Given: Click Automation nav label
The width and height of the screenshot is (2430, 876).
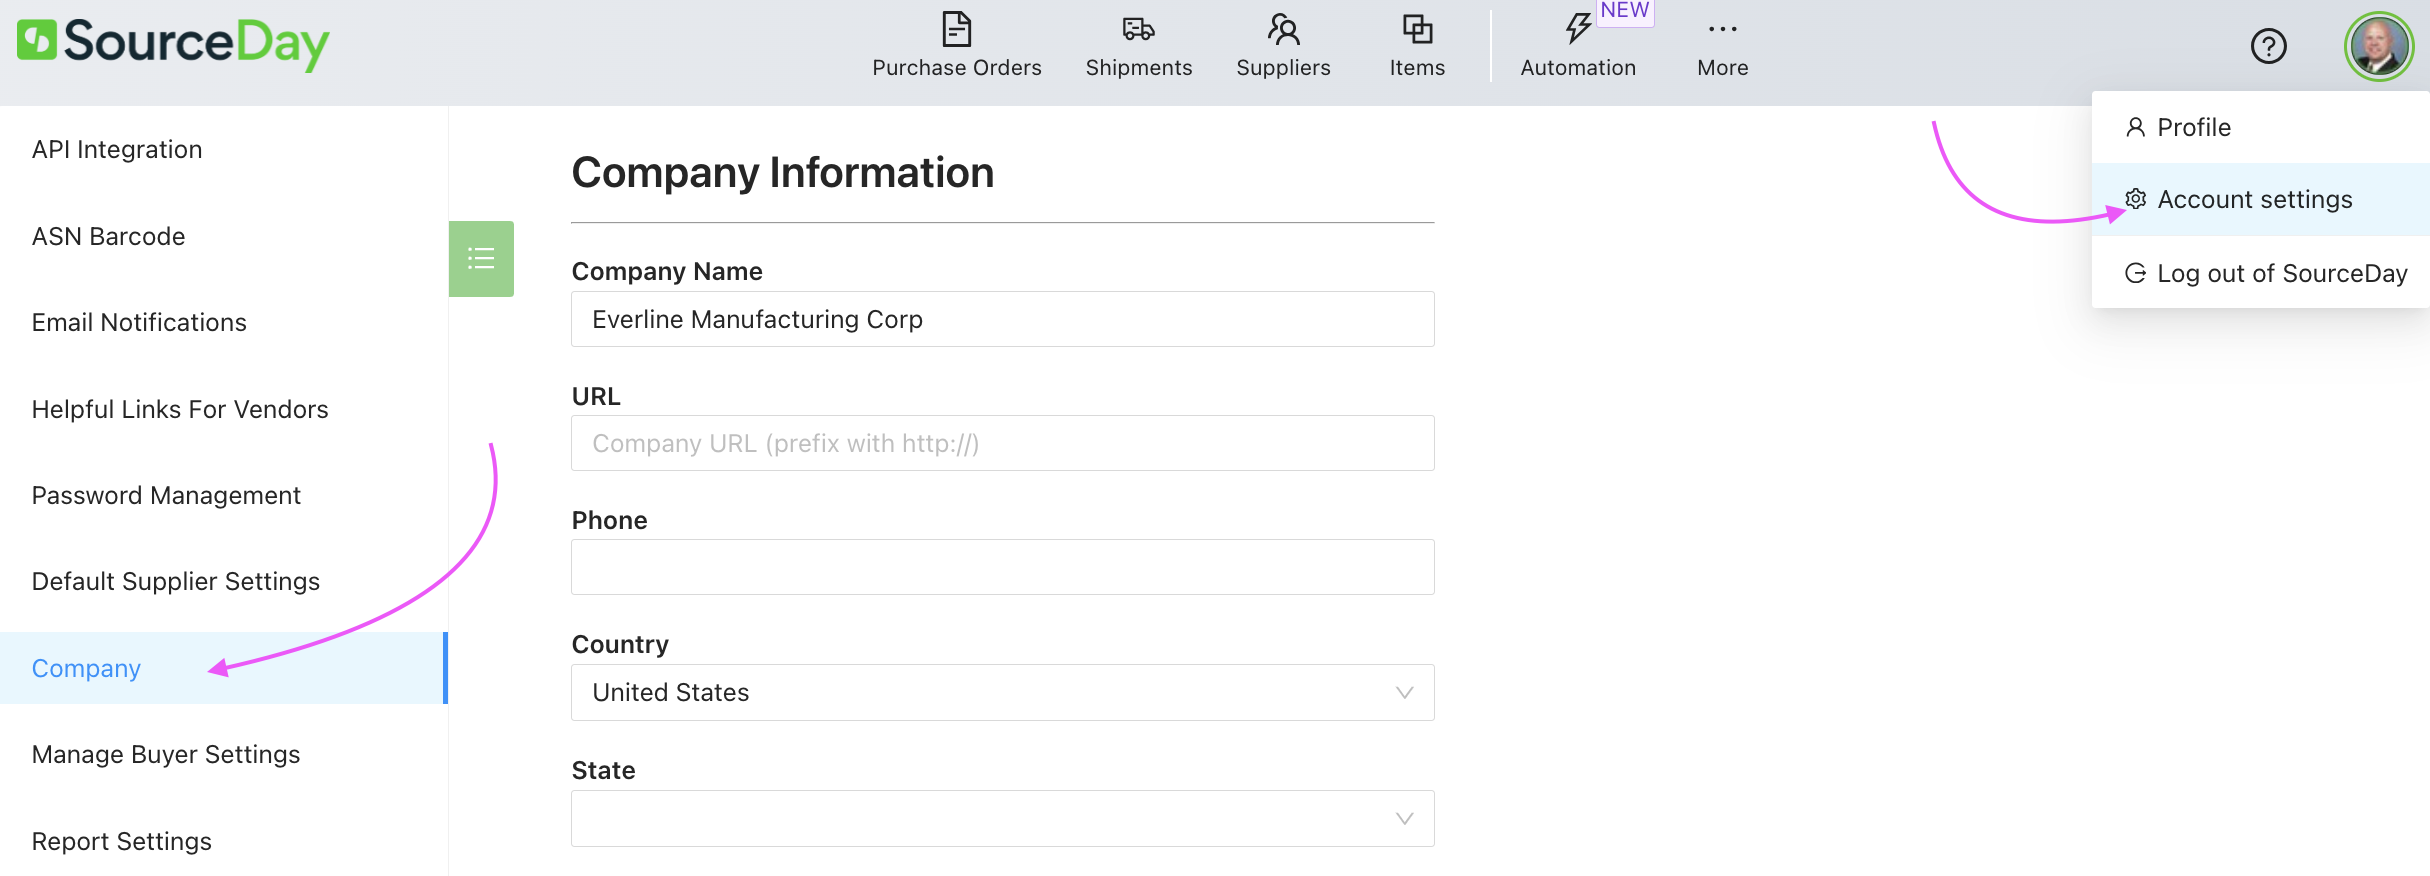Looking at the screenshot, I should click(1578, 67).
